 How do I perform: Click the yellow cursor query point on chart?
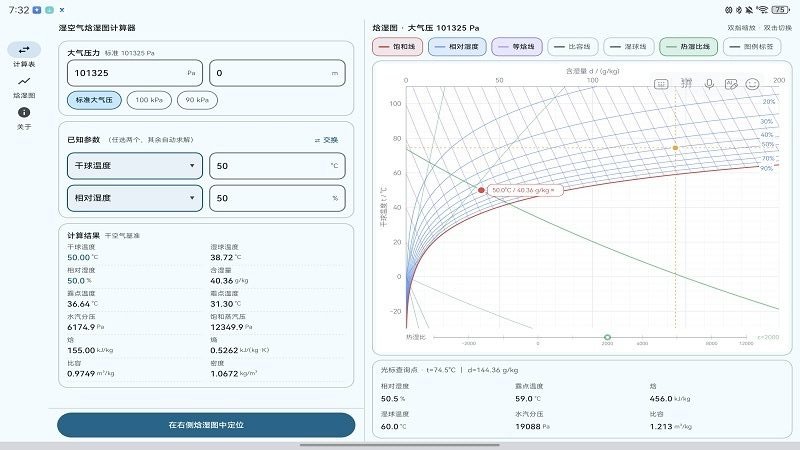tap(676, 148)
